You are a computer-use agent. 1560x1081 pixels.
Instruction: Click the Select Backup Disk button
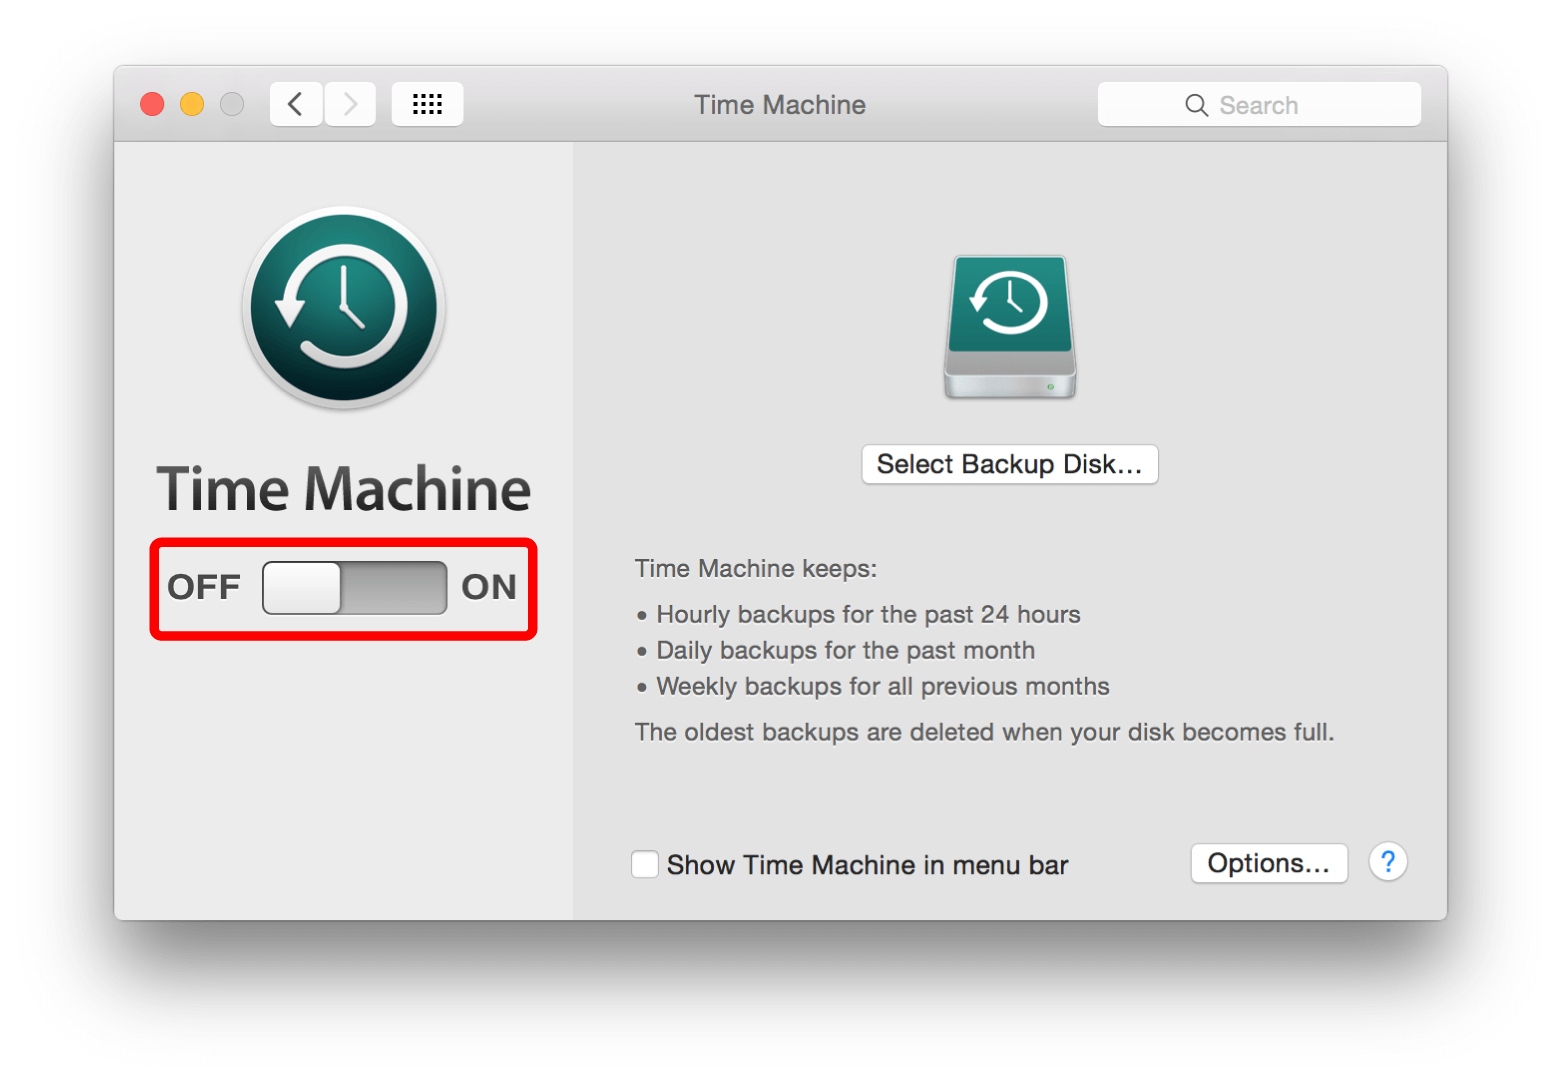1009,464
